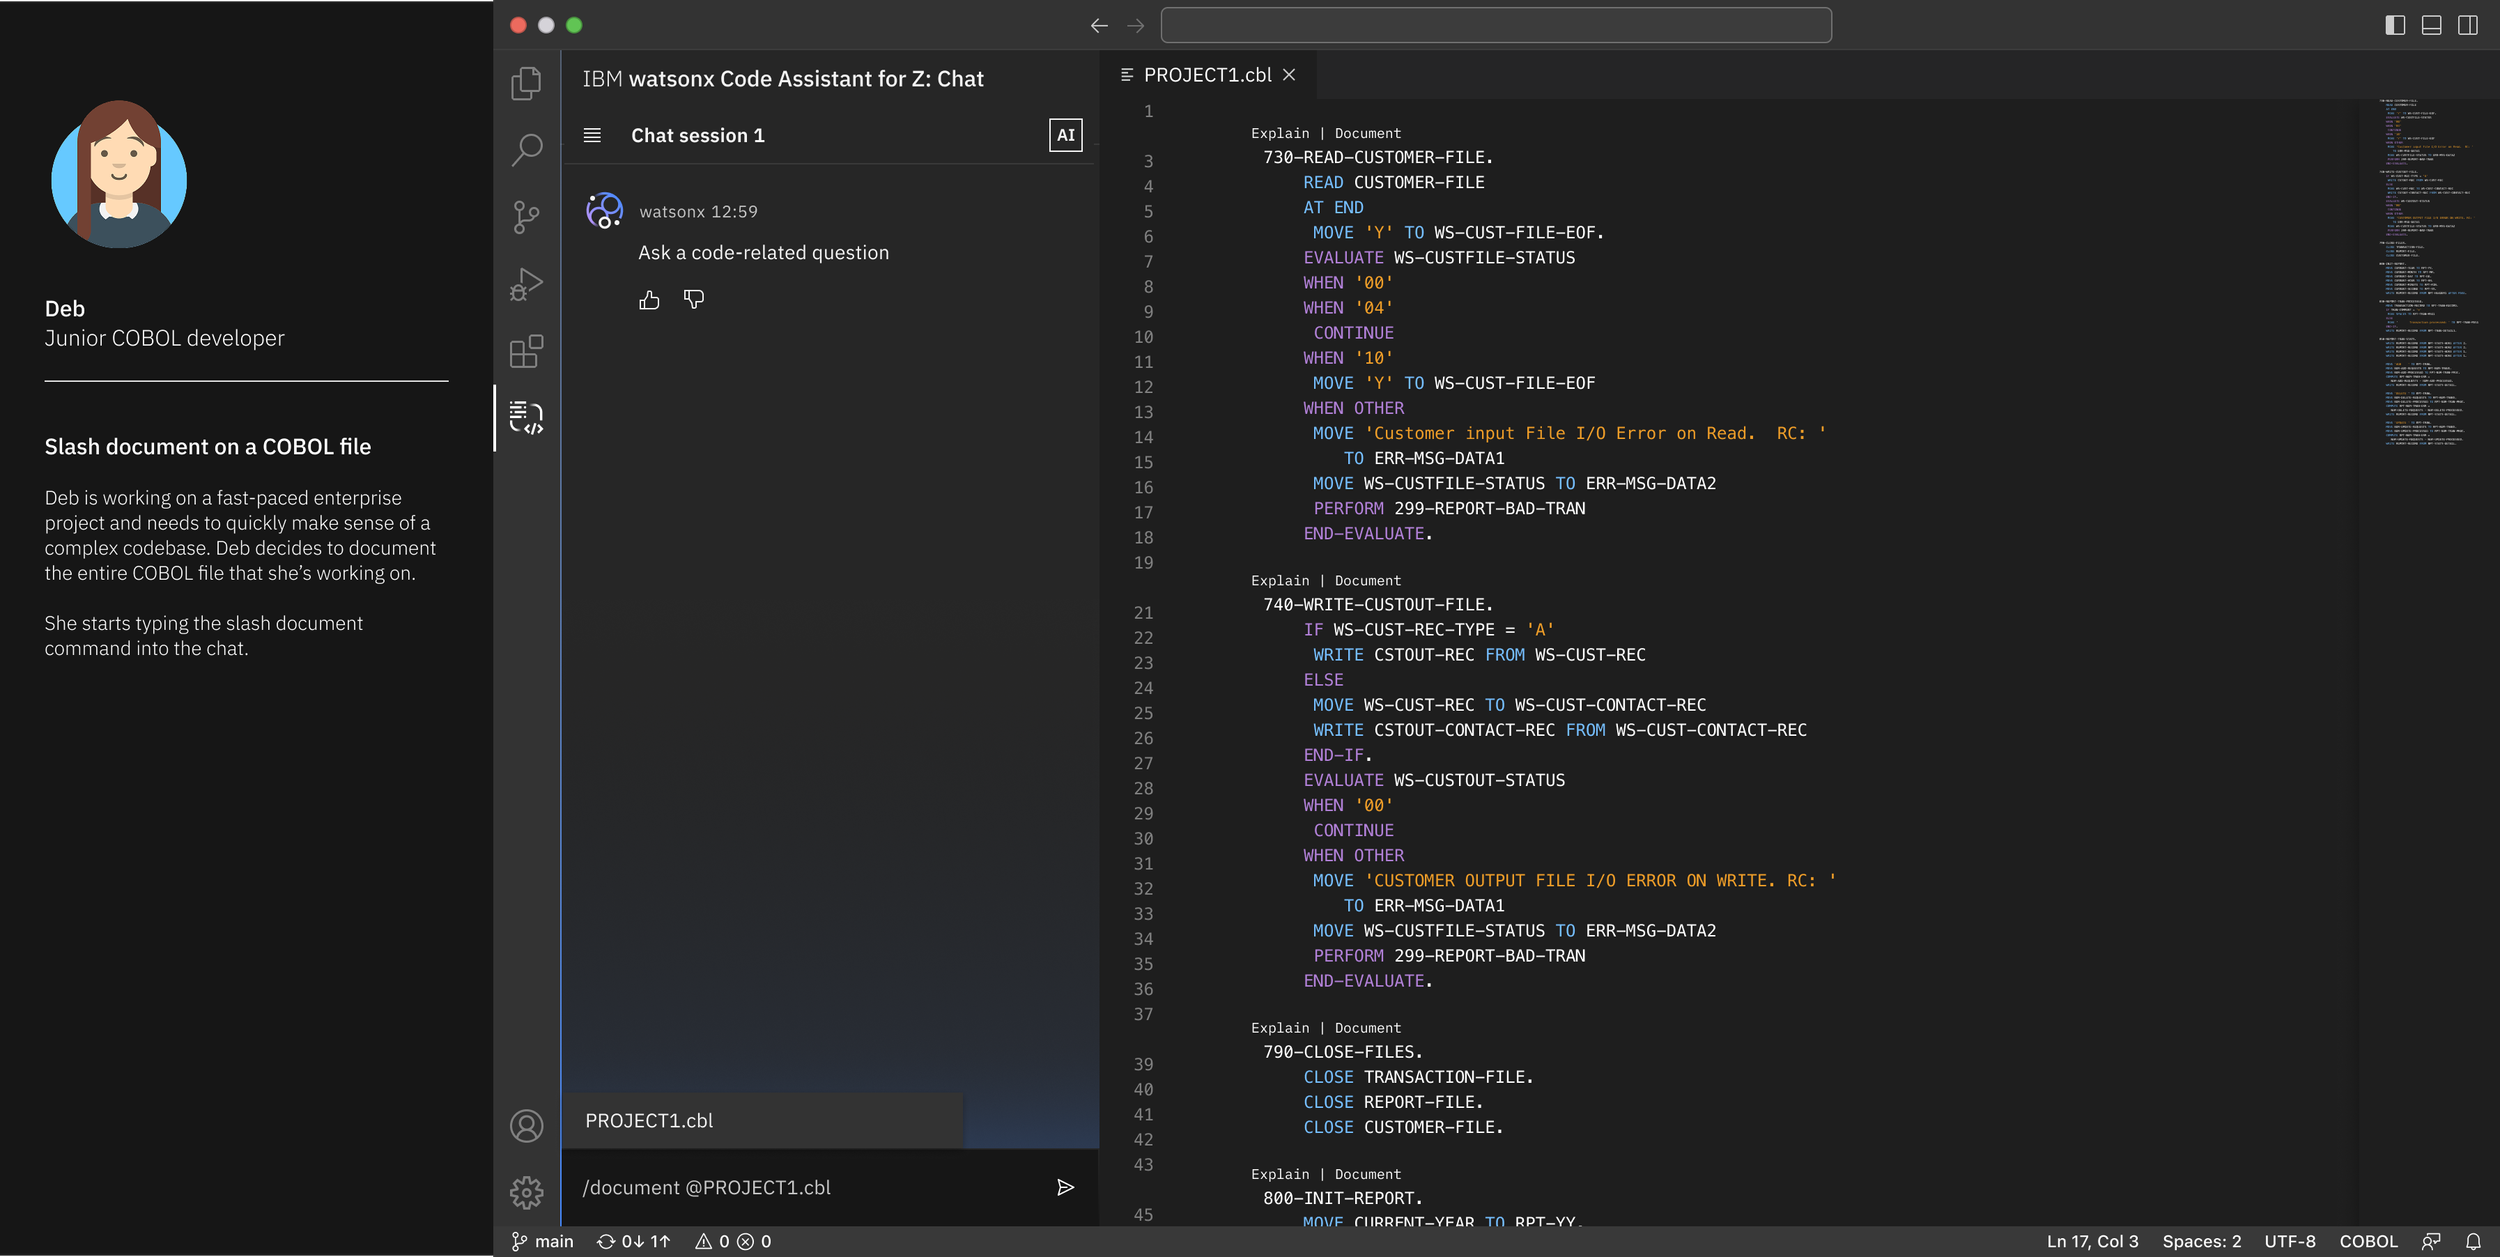Click Explain above 800-INIT-REPORT
The height and width of the screenshot is (1257, 2500).
pos(1279,1174)
